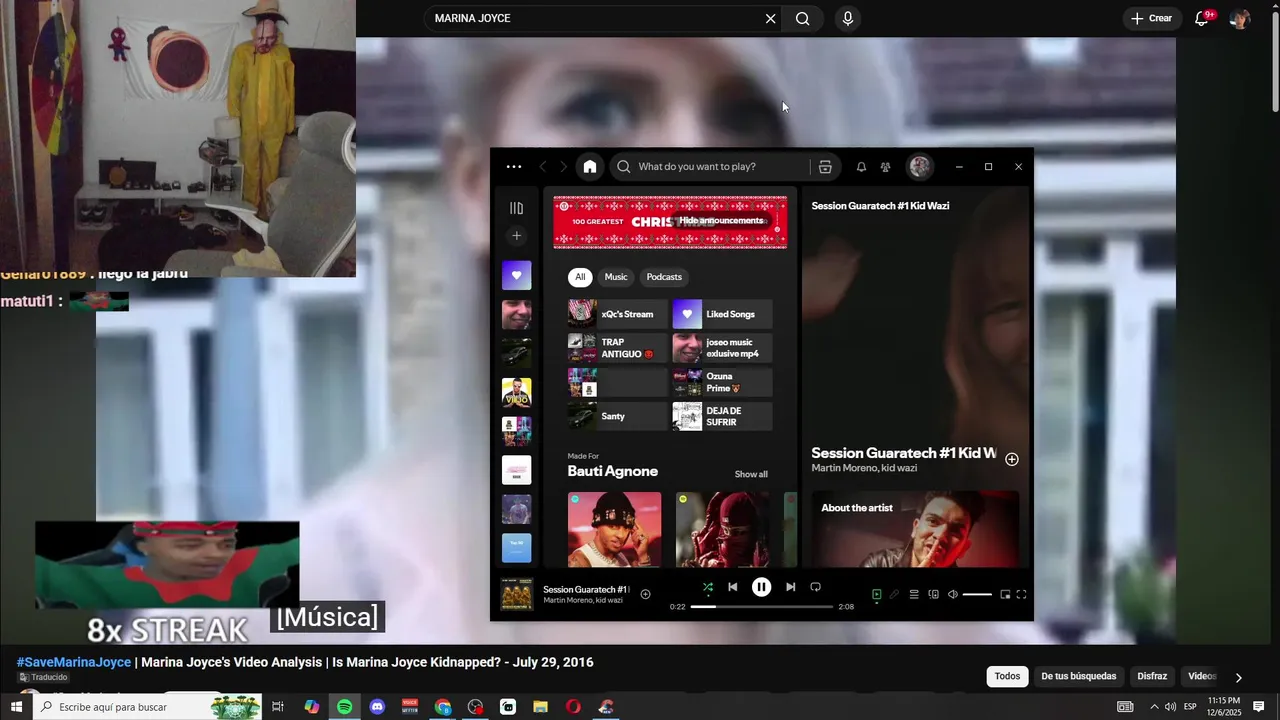Open Connect to a device
Image resolution: width=1280 pixels, height=720 pixels.
934,594
